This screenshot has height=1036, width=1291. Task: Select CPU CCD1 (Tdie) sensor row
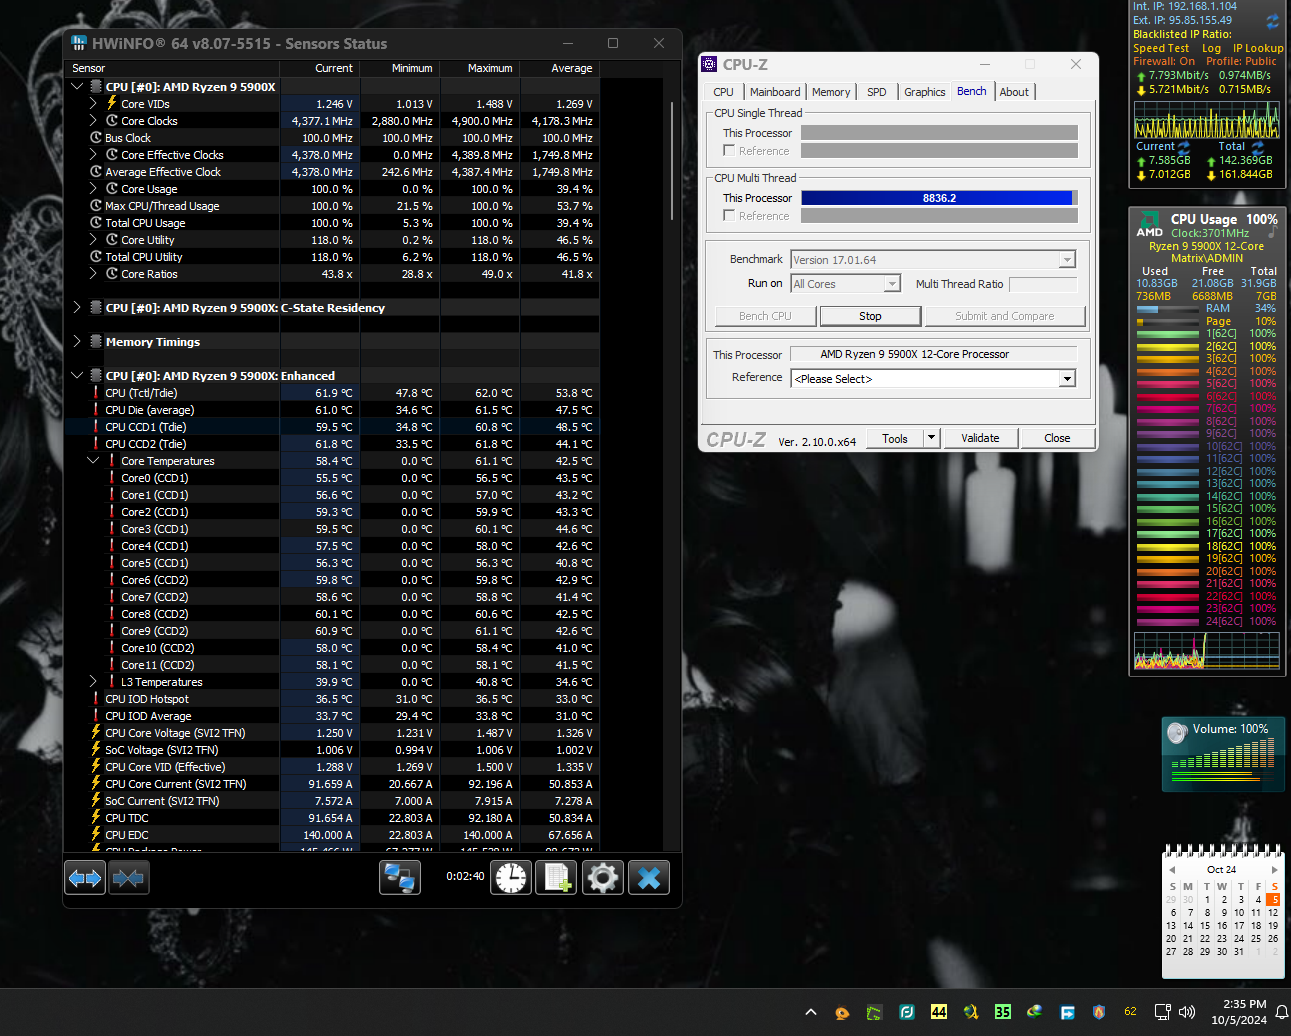tap(331, 427)
